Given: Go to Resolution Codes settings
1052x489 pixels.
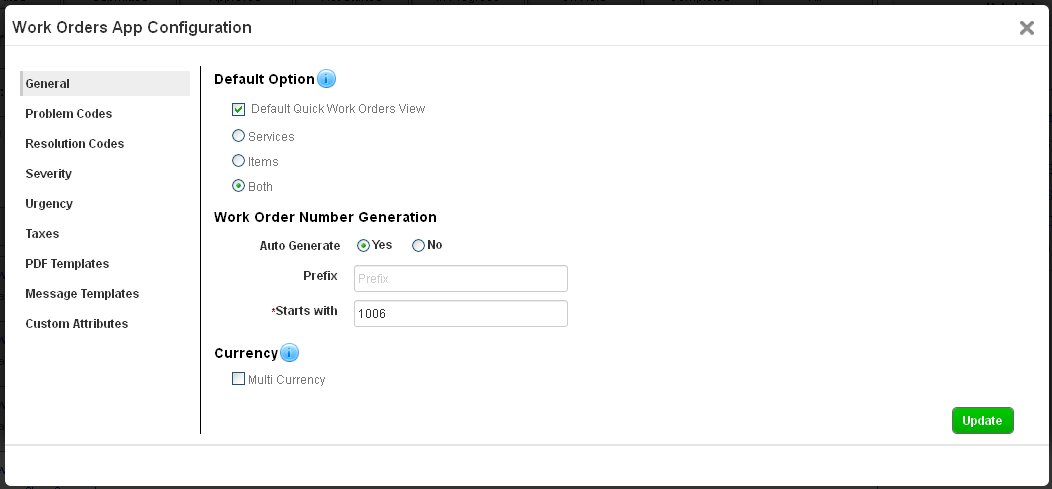Looking at the screenshot, I should [x=75, y=144].
